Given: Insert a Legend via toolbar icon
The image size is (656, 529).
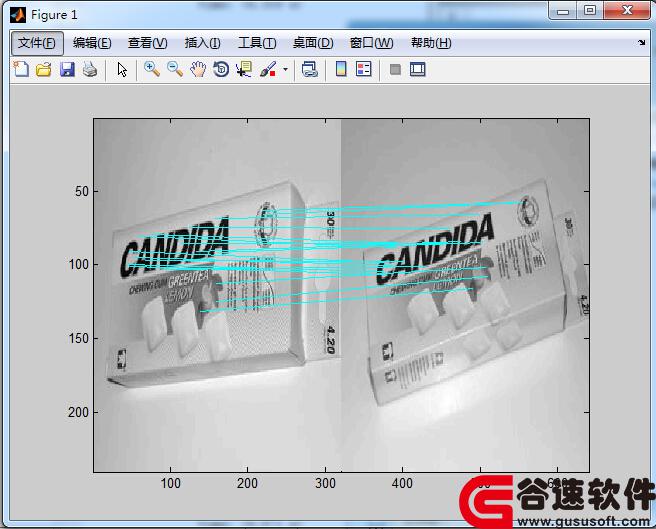Looking at the screenshot, I should click(x=364, y=69).
